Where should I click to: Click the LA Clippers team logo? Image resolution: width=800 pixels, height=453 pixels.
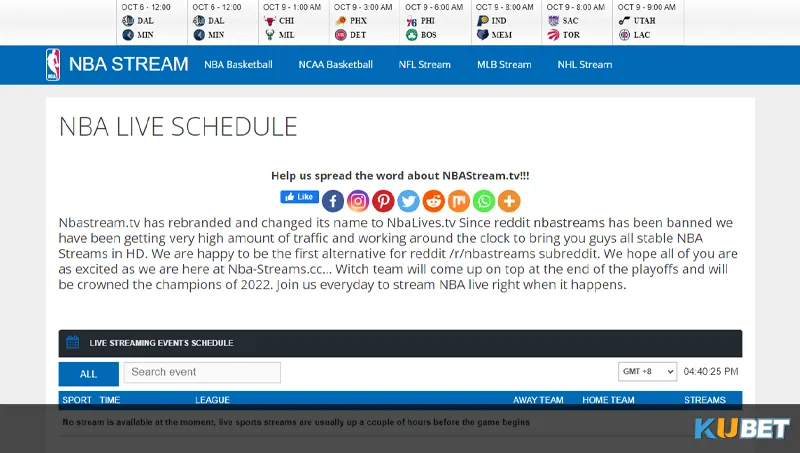pos(624,35)
